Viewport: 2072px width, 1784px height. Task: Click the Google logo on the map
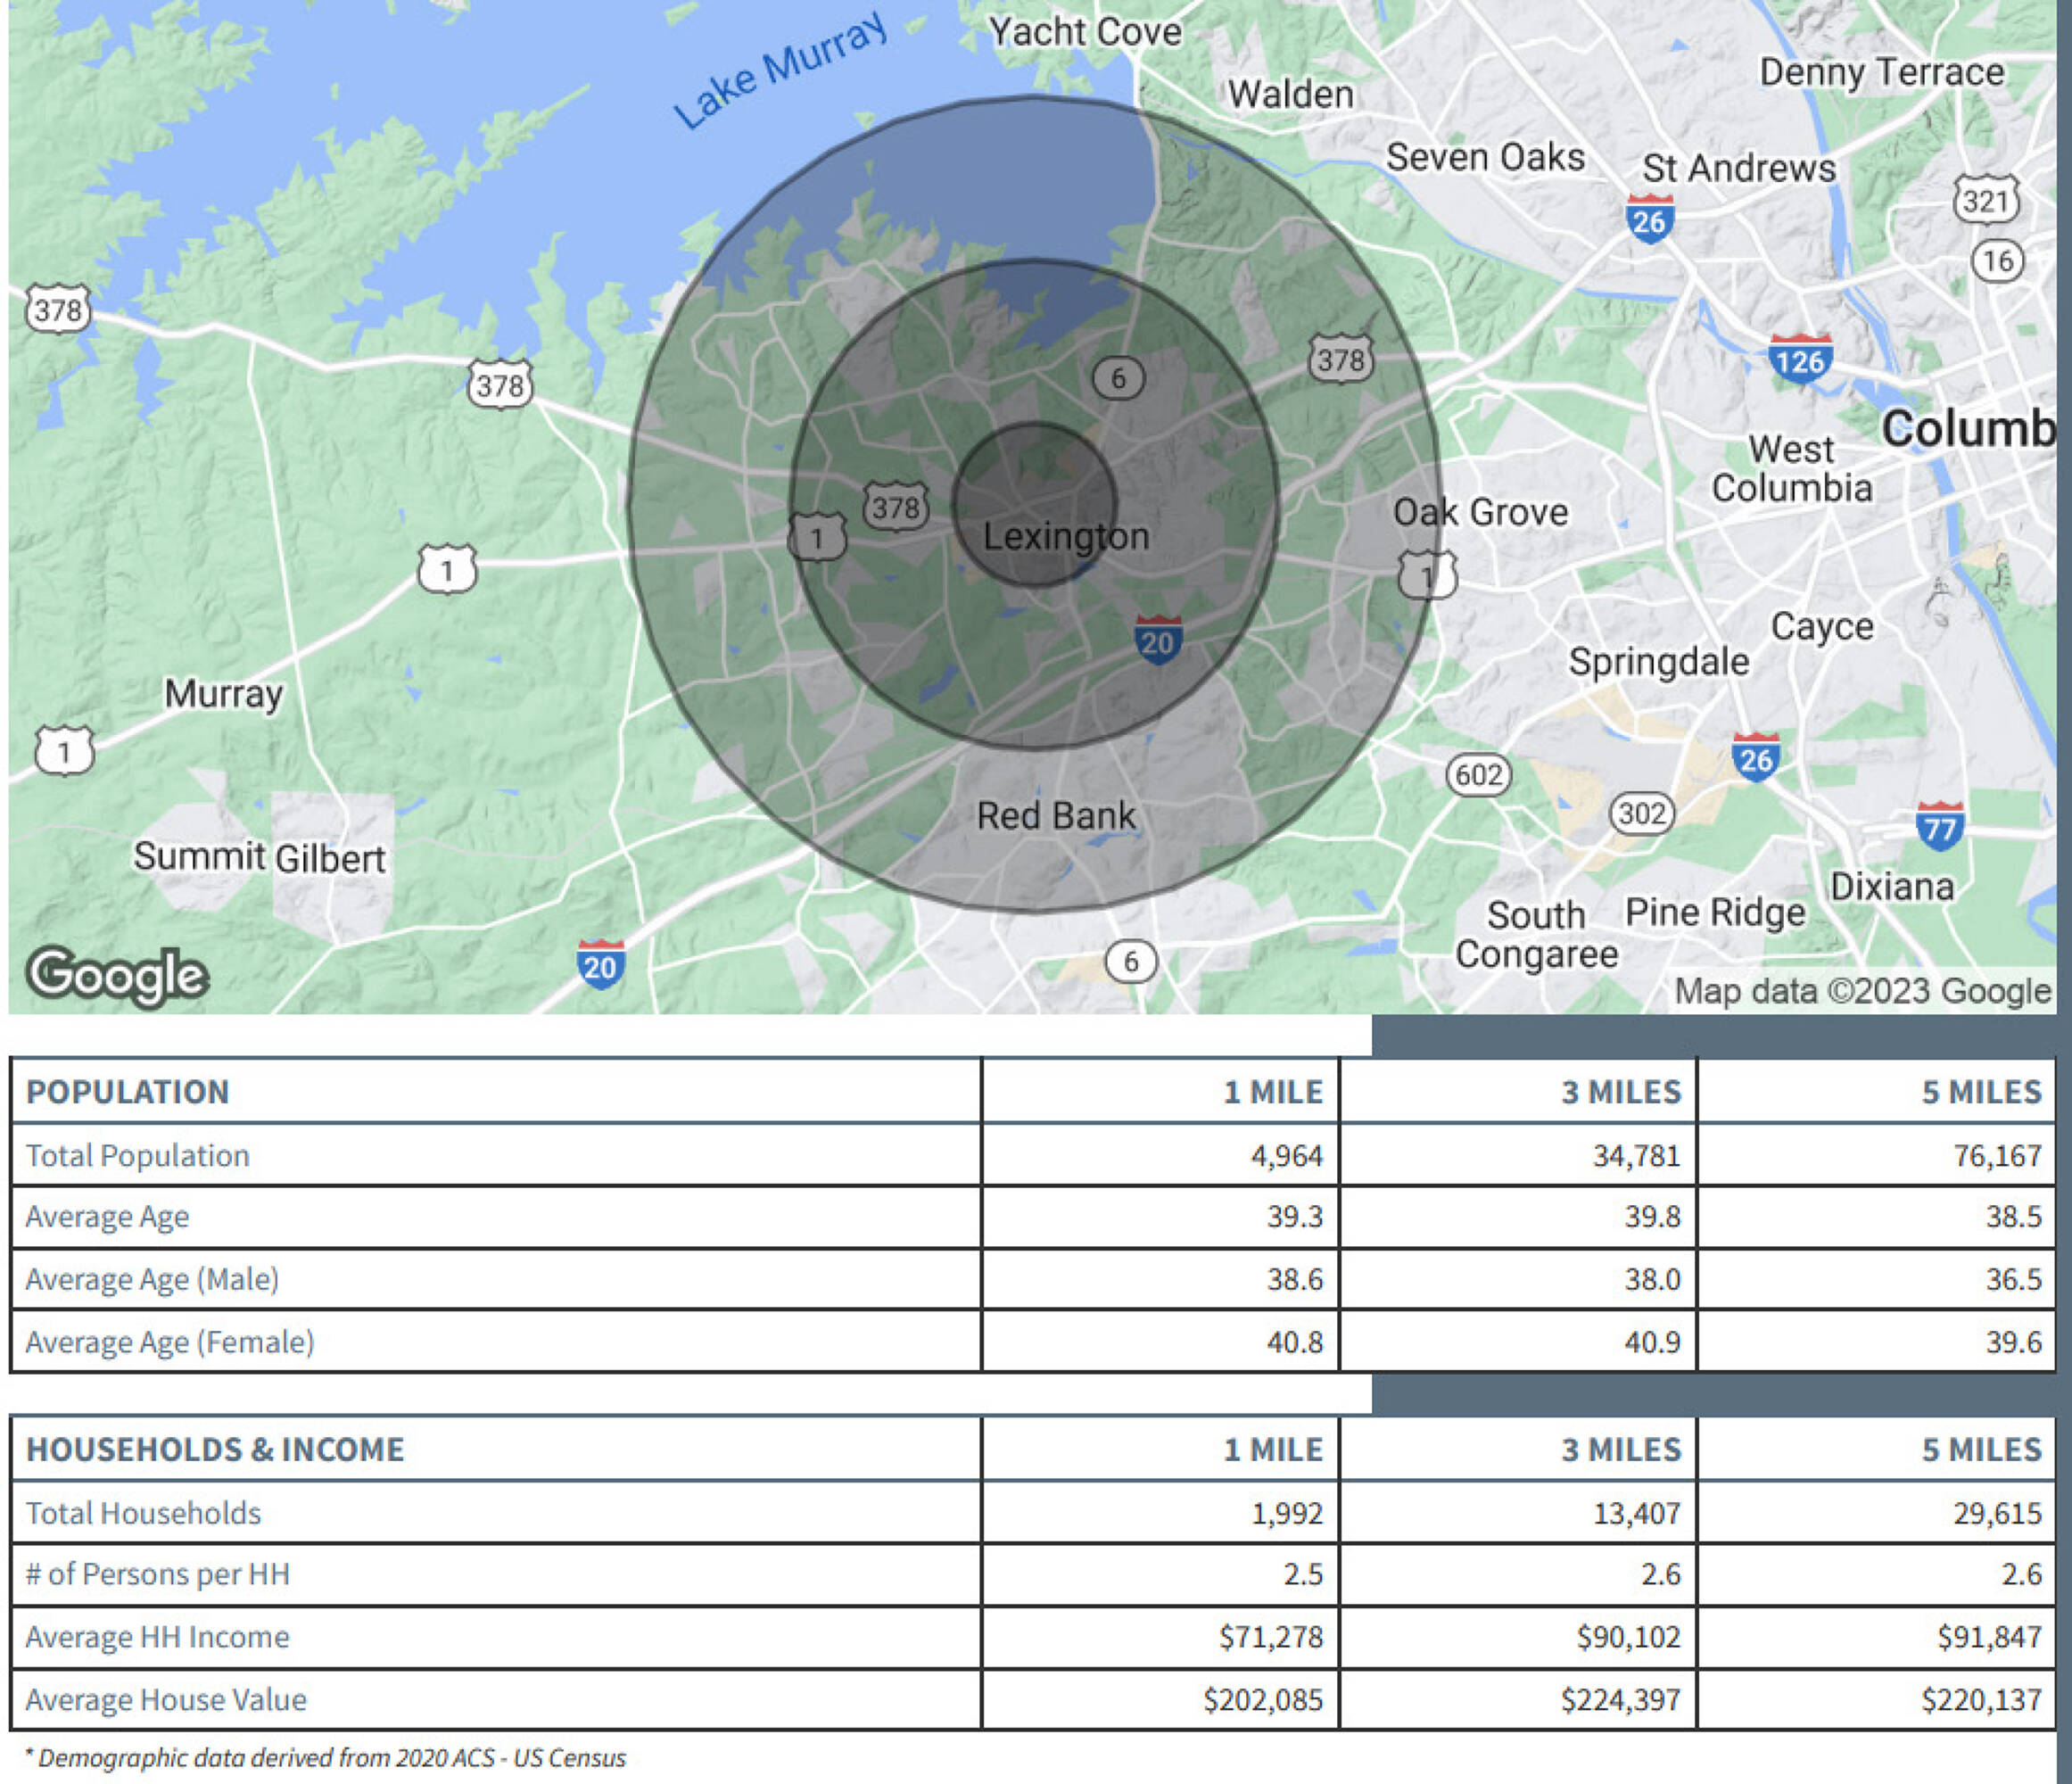coord(118,976)
